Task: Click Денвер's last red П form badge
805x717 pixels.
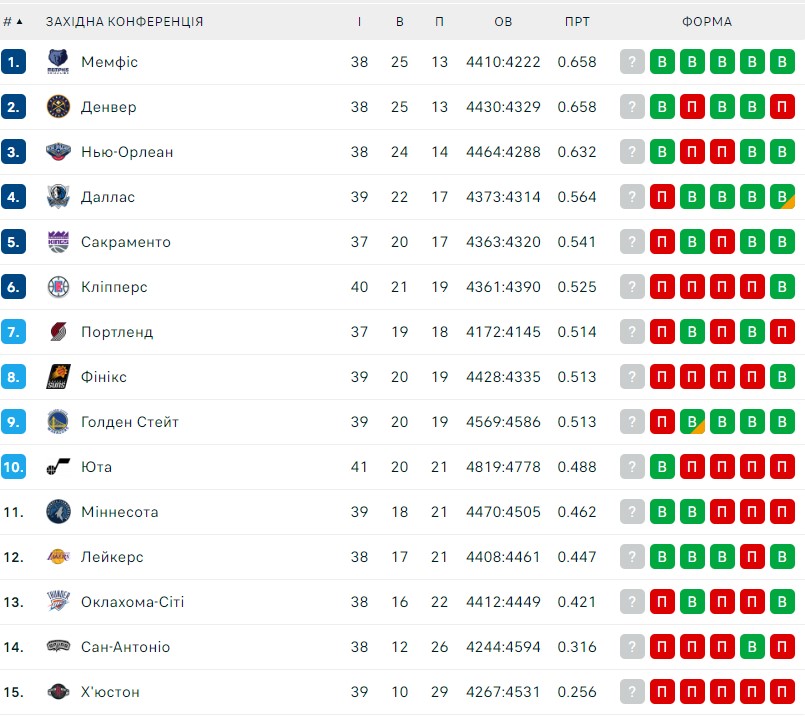Action: [x=782, y=107]
